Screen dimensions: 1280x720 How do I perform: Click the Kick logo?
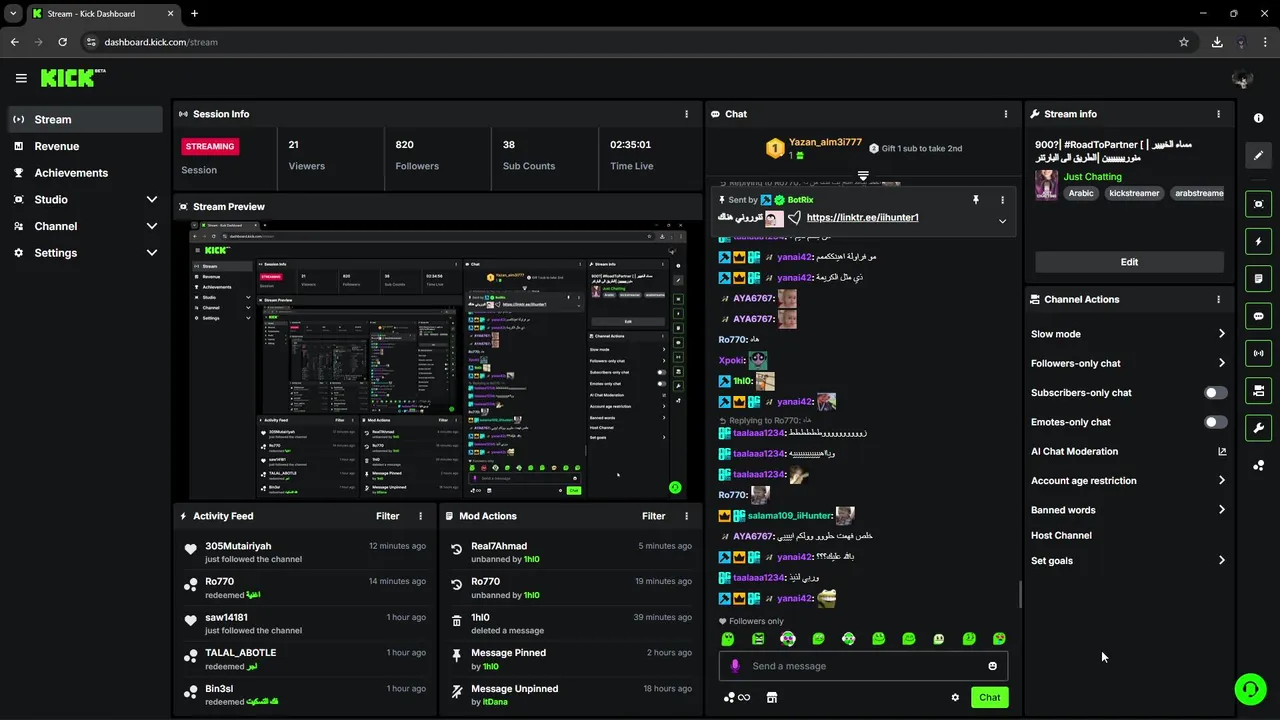[x=73, y=78]
